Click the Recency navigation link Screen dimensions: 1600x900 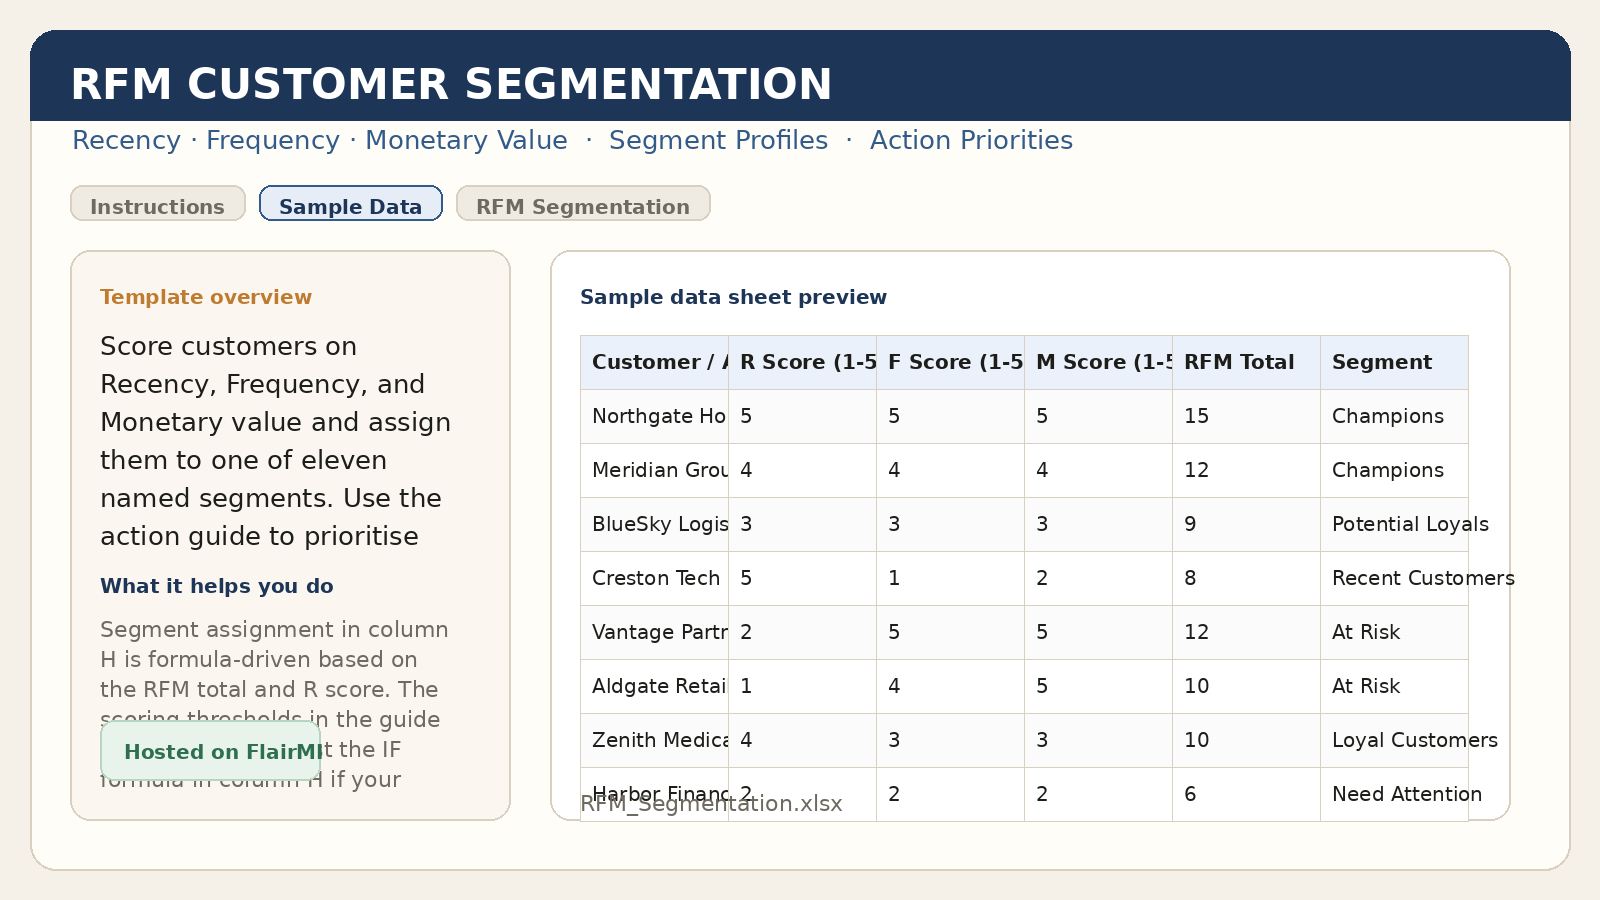[126, 140]
